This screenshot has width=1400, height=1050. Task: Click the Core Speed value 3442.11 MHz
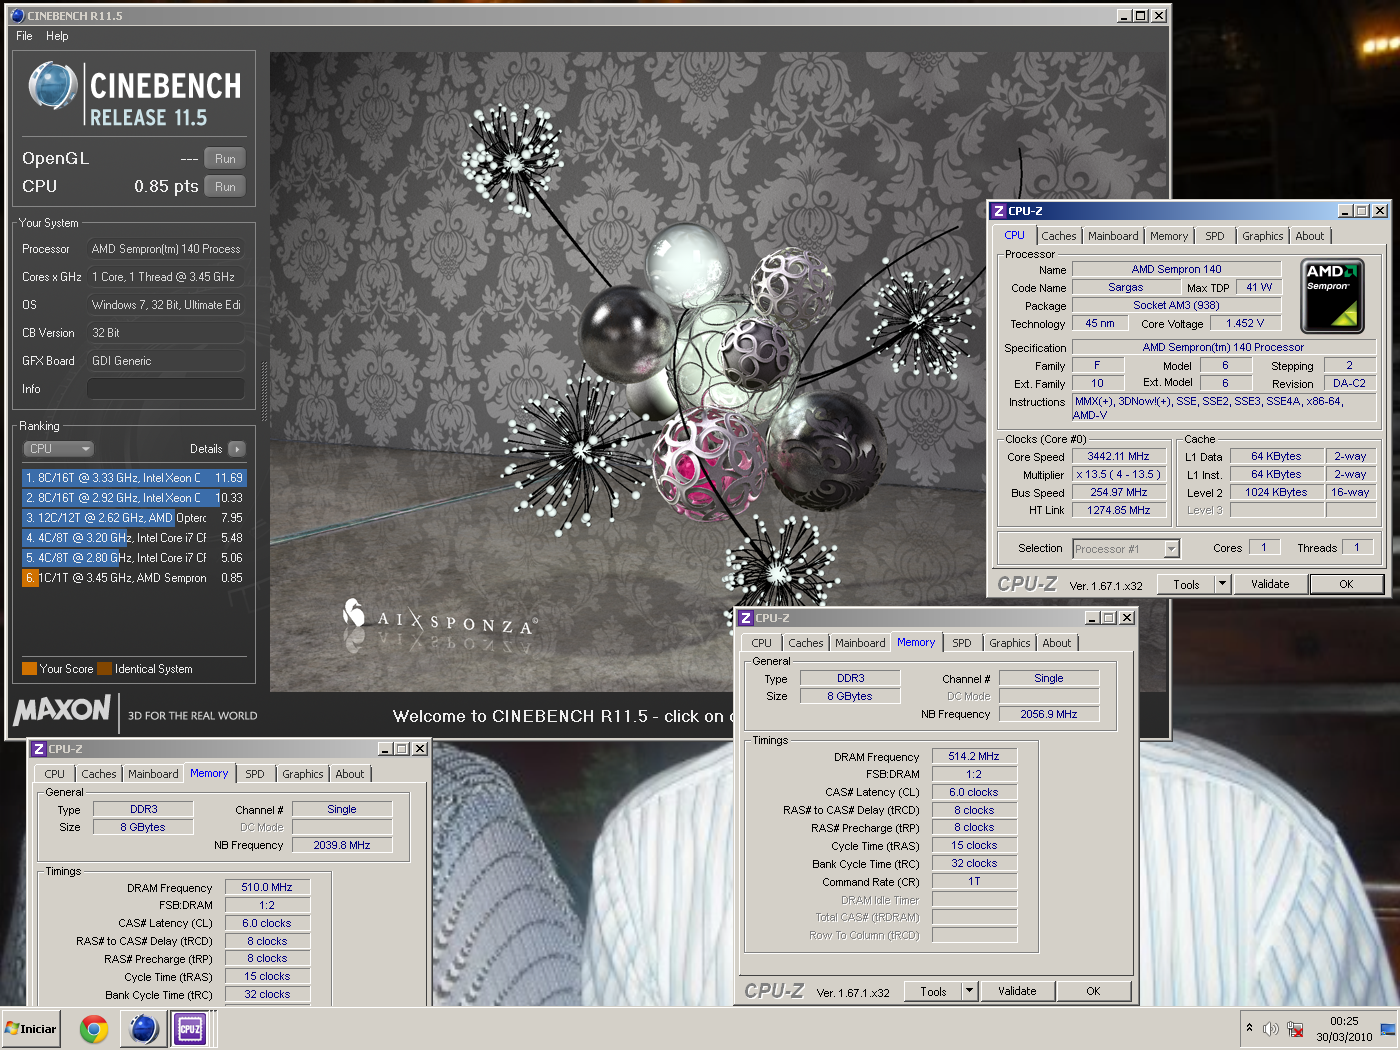(1118, 457)
